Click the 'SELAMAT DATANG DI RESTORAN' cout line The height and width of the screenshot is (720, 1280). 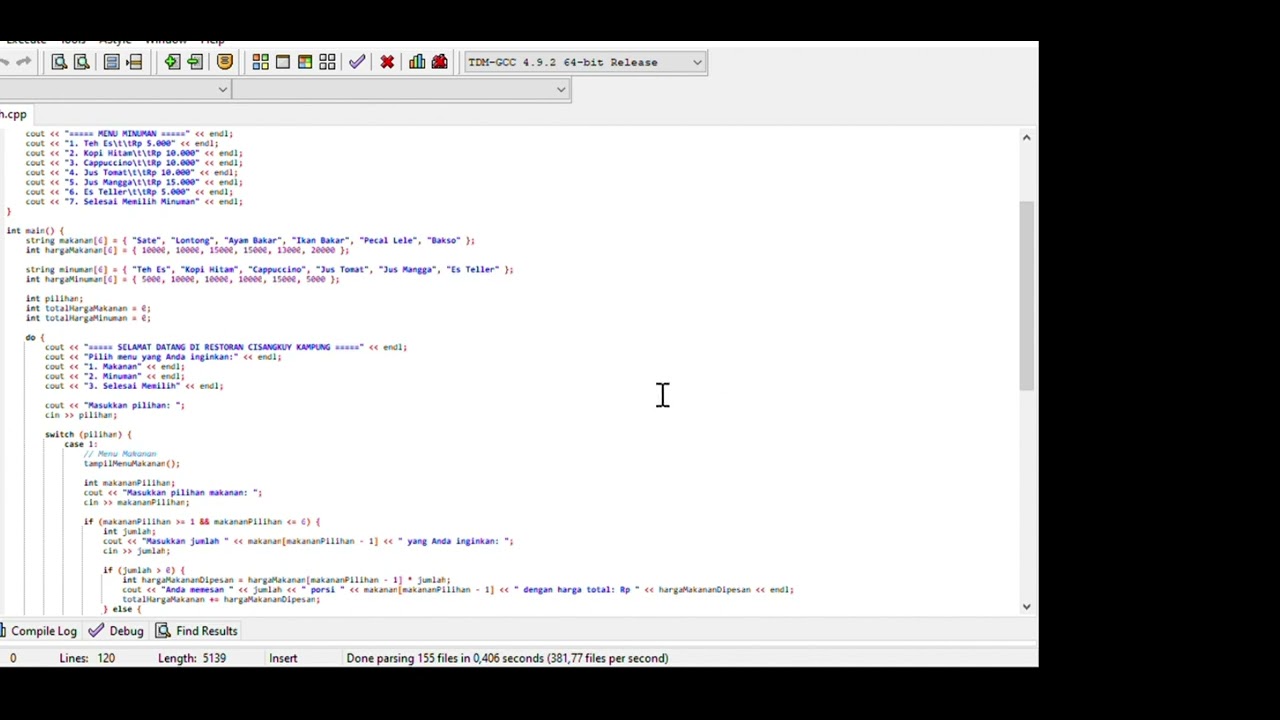pyautogui.click(x=226, y=347)
